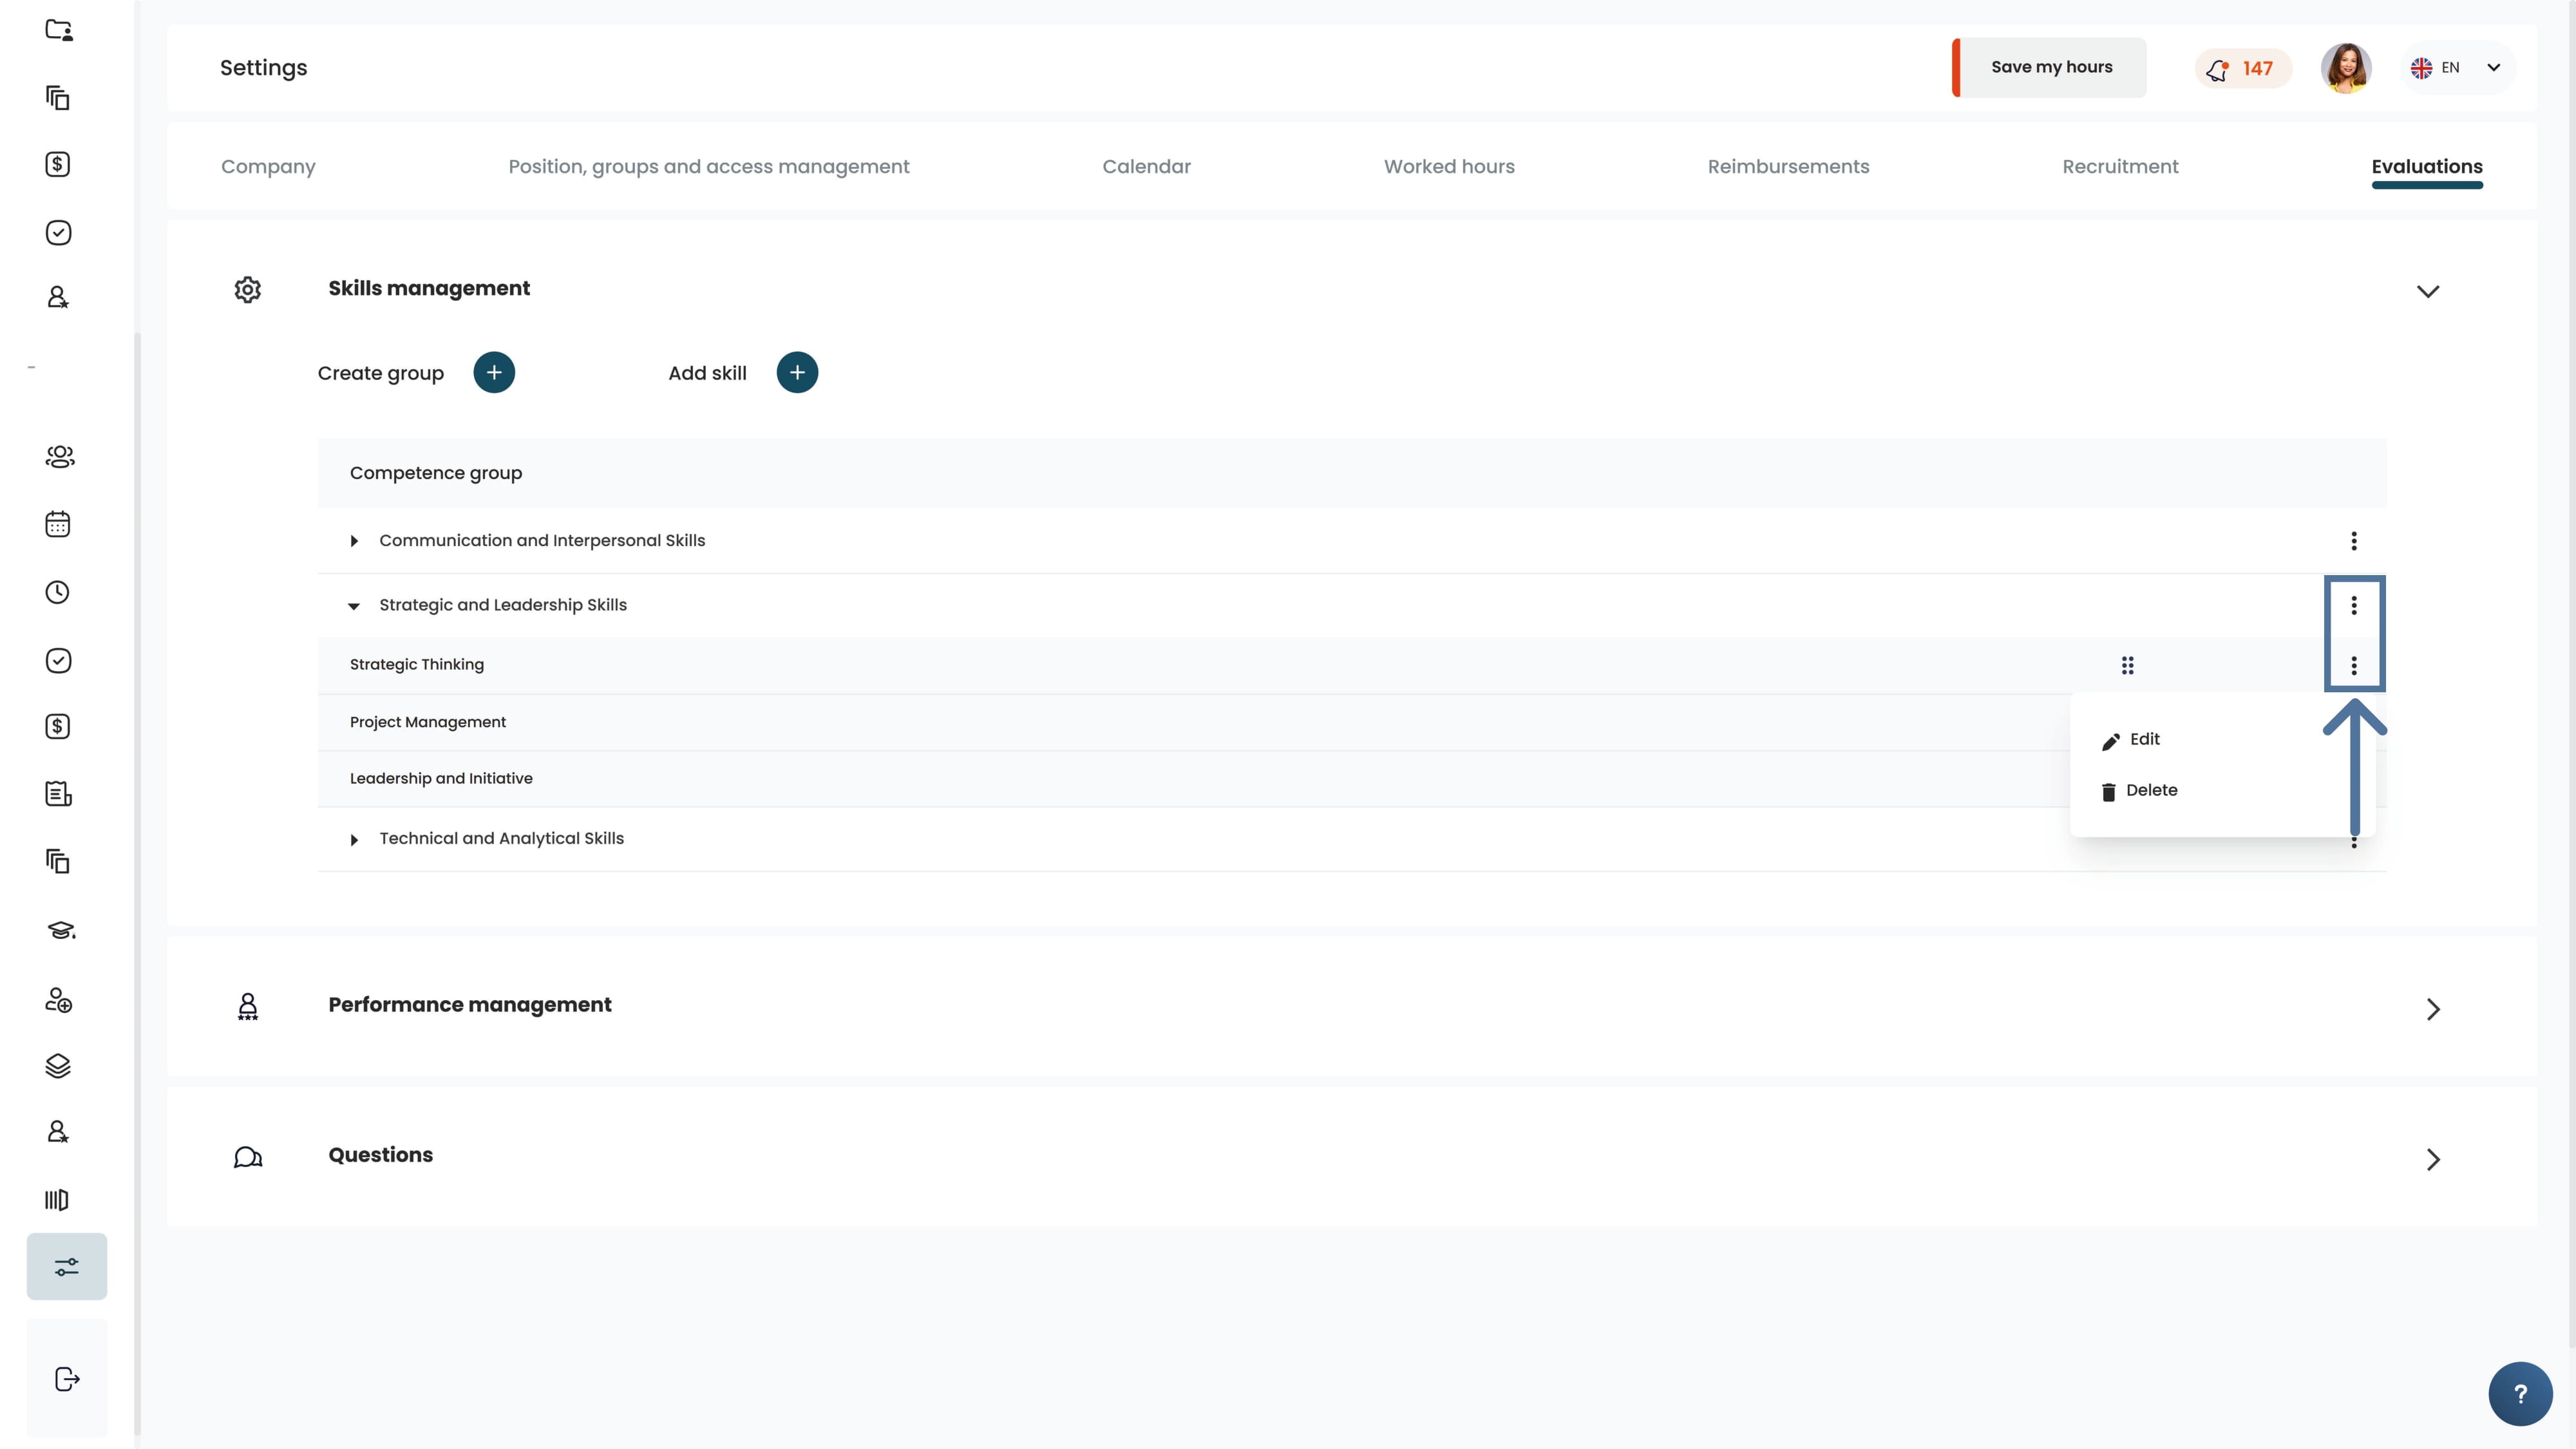Open three-dot menu for Strategic and Leadership Skills

point(2354,605)
